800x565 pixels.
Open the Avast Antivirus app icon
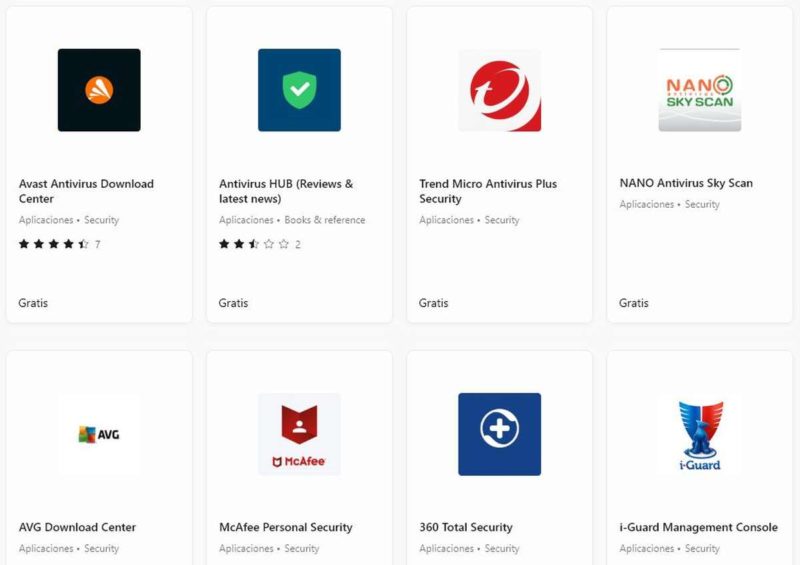[99, 90]
